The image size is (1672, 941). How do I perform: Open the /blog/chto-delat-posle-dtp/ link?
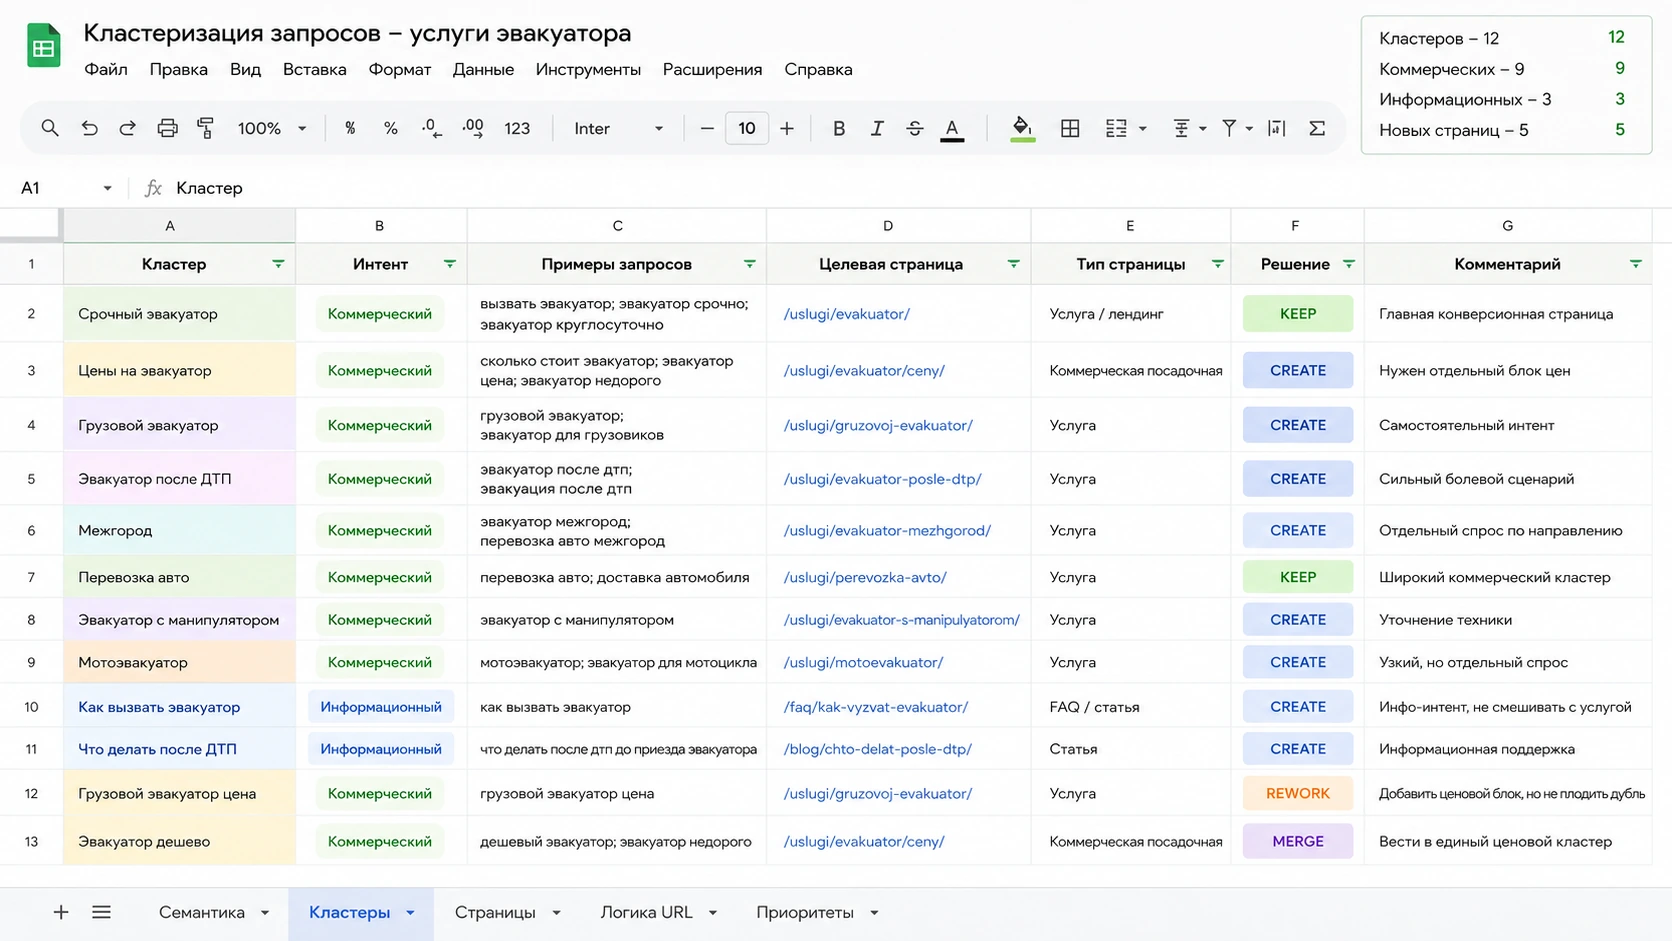tap(878, 749)
